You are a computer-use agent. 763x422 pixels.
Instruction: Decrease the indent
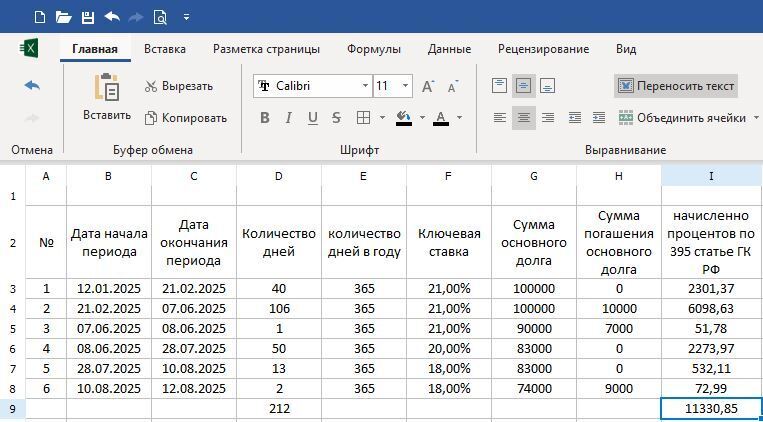[575, 118]
